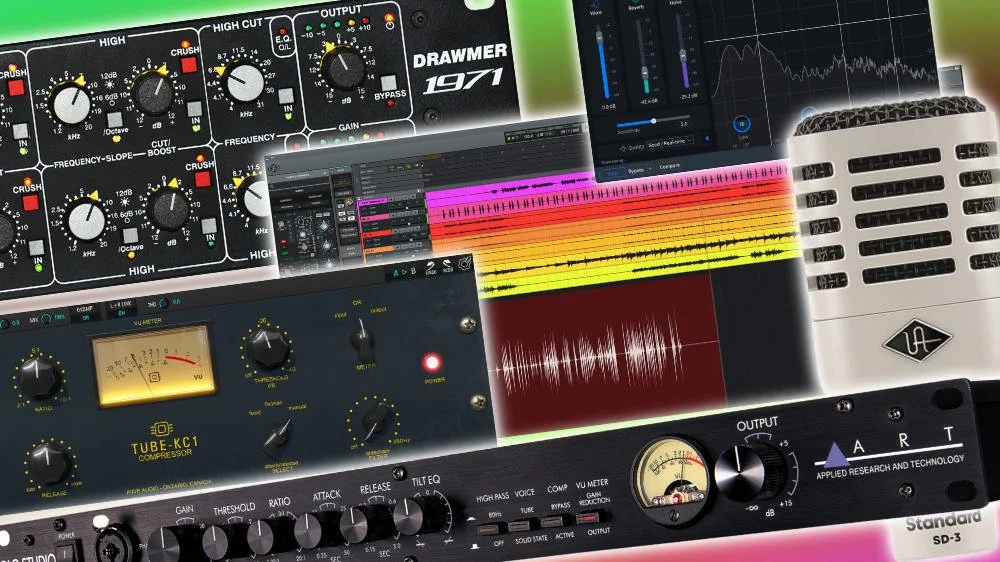Click the ART rack THRESHOLD knob
Screen dimensions: 1000x562
pos(214,541)
